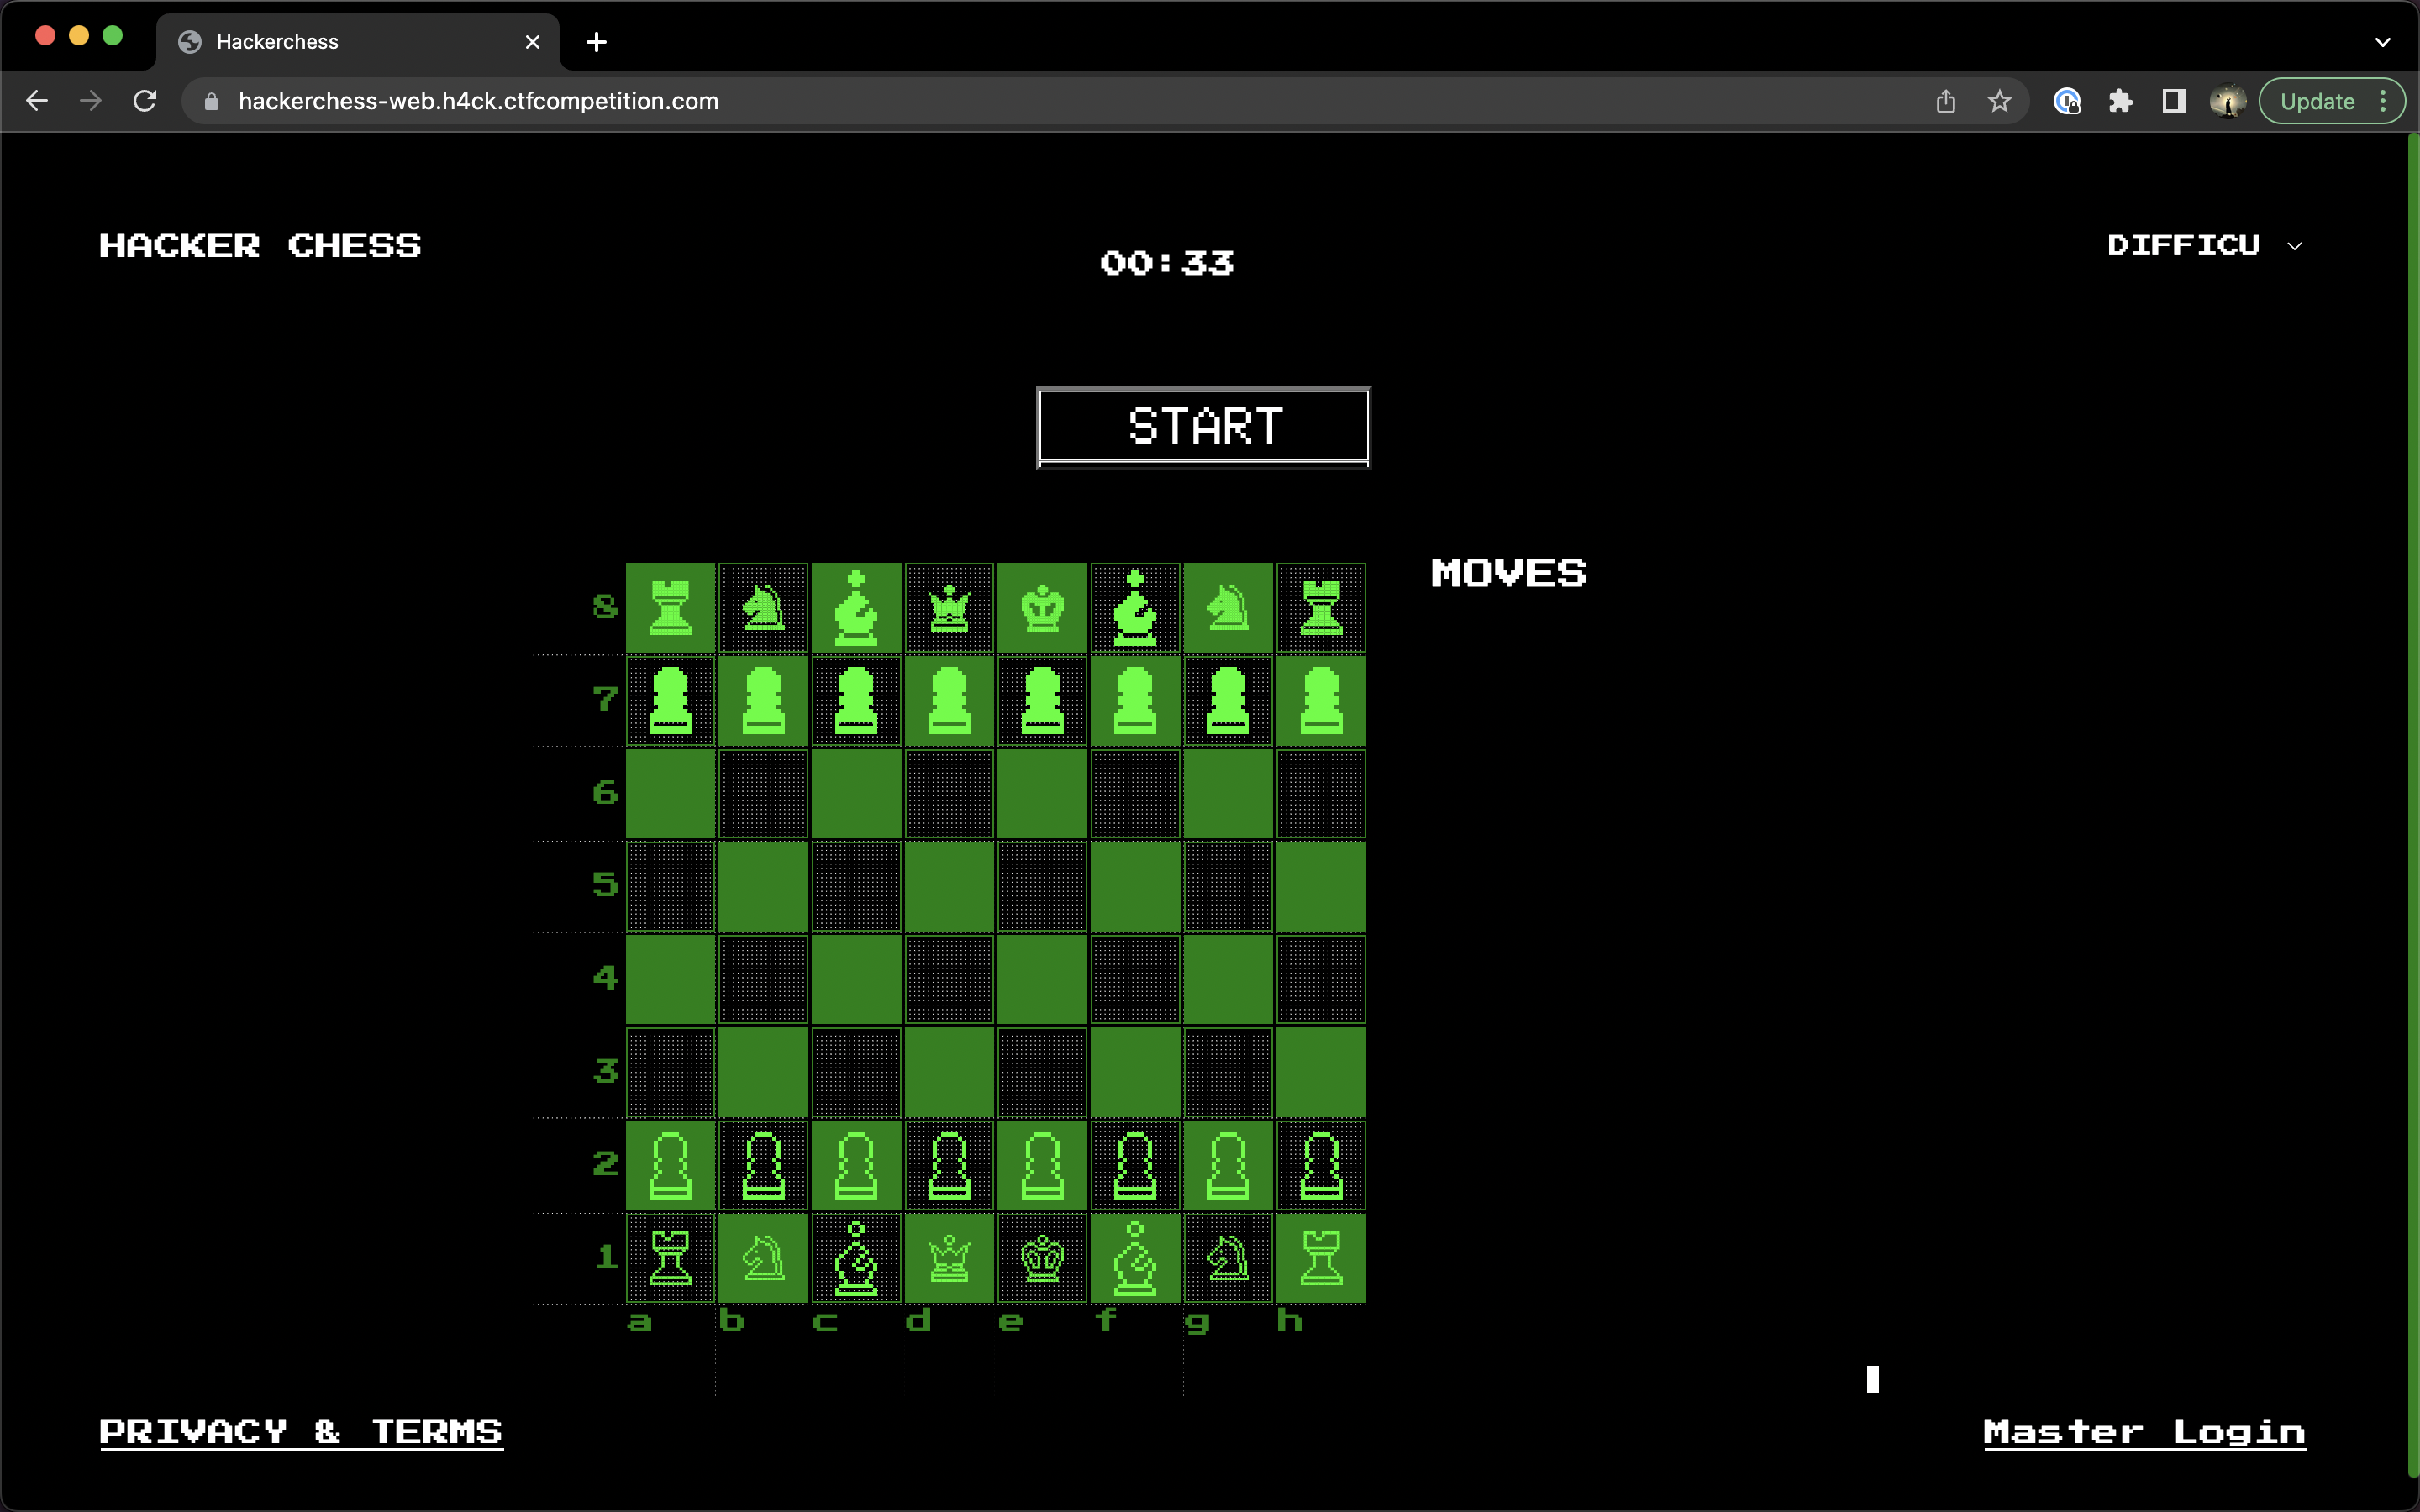The height and width of the screenshot is (1512, 2420).
Task: Select the black king on e8
Action: point(1041,607)
